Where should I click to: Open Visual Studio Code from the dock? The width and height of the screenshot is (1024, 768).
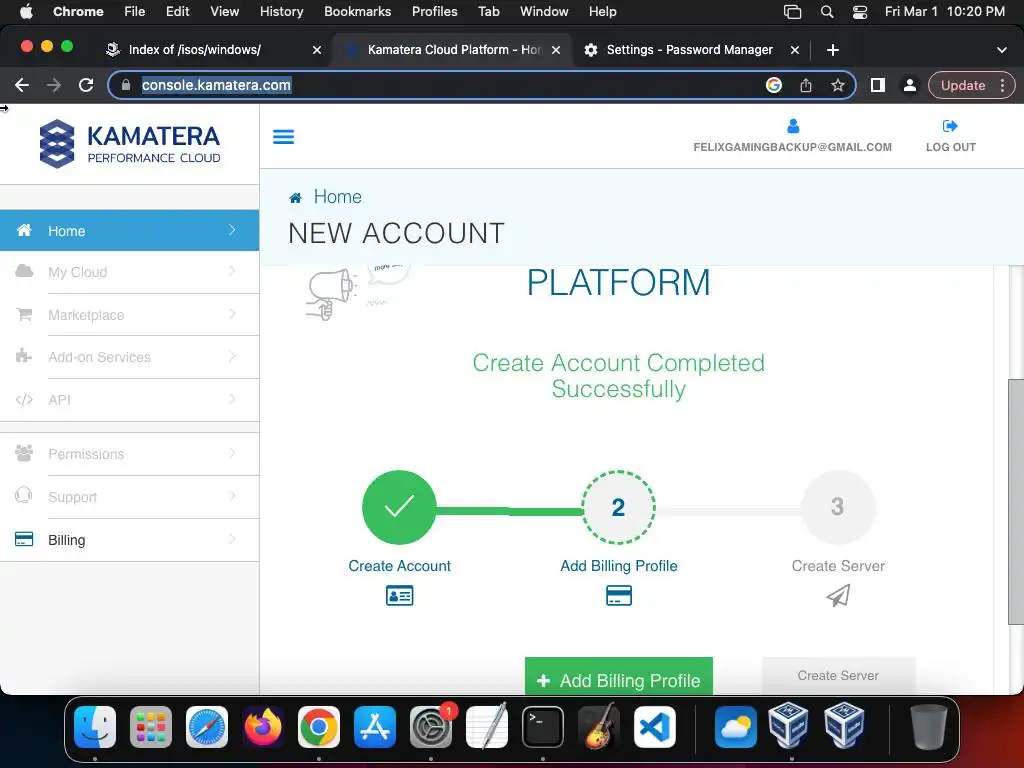click(x=654, y=727)
